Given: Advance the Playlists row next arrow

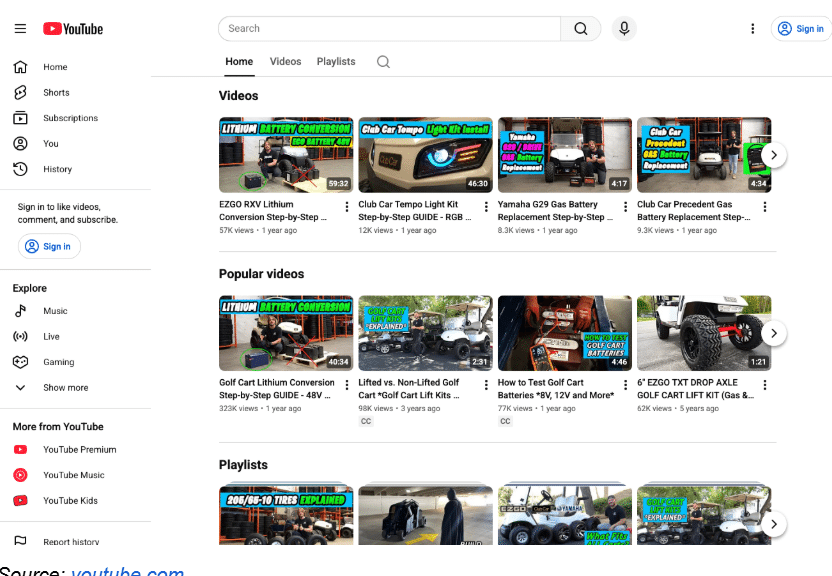Looking at the screenshot, I should coord(774,524).
